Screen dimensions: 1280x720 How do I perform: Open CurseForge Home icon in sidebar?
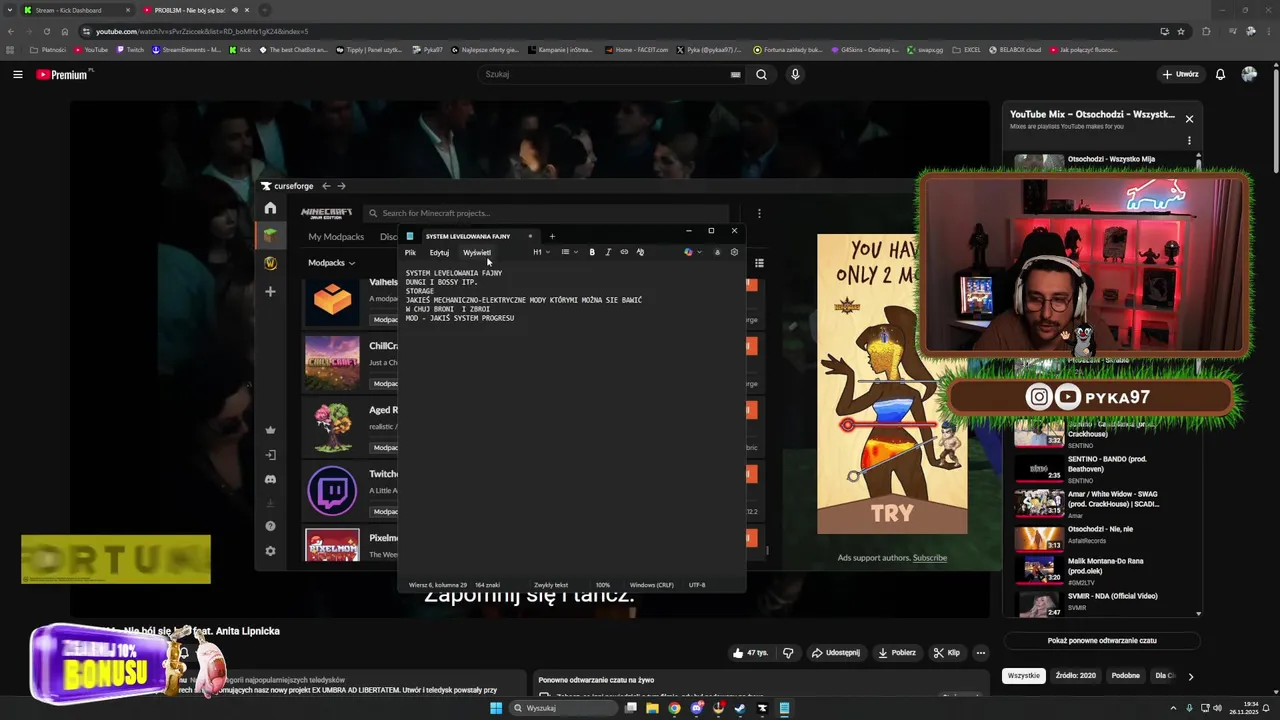click(x=270, y=208)
